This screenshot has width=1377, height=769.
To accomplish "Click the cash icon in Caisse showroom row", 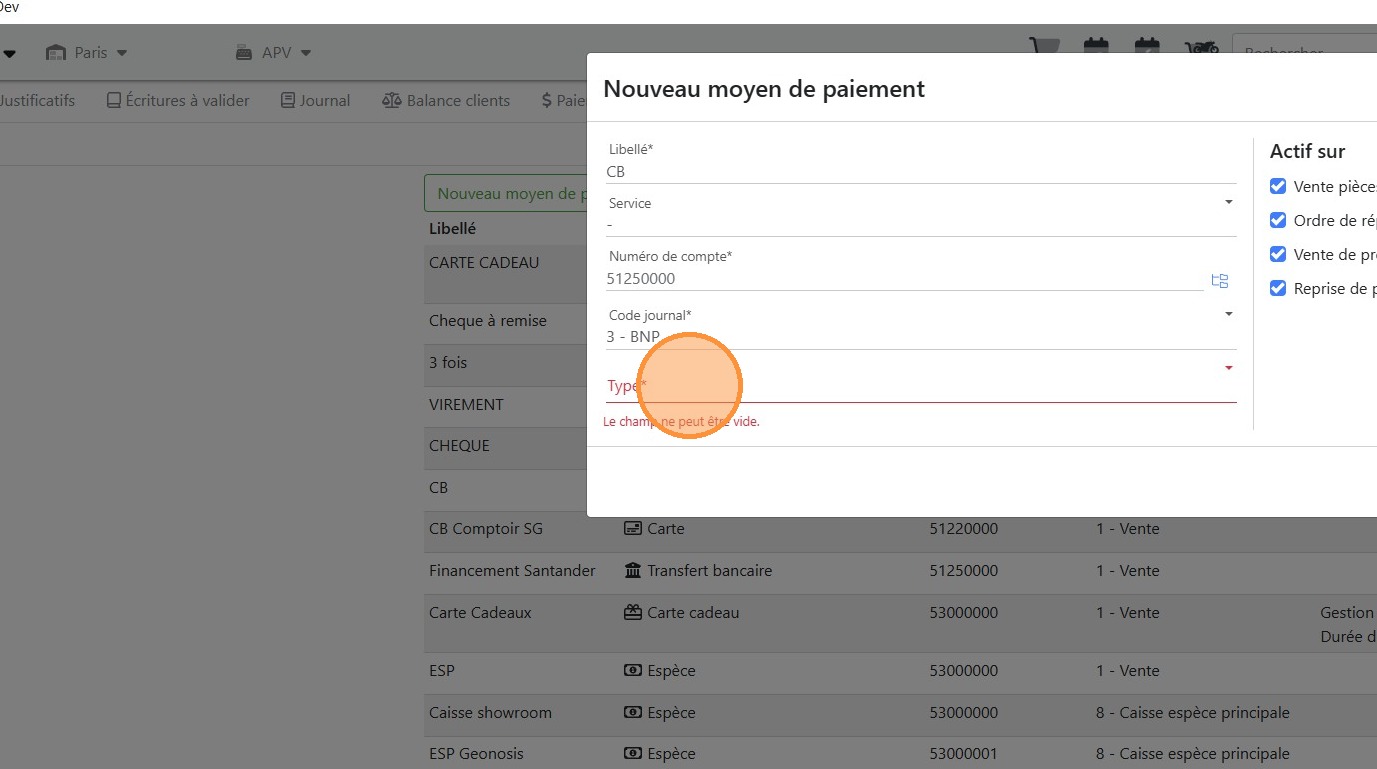I will pyautogui.click(x=632, y=713).
